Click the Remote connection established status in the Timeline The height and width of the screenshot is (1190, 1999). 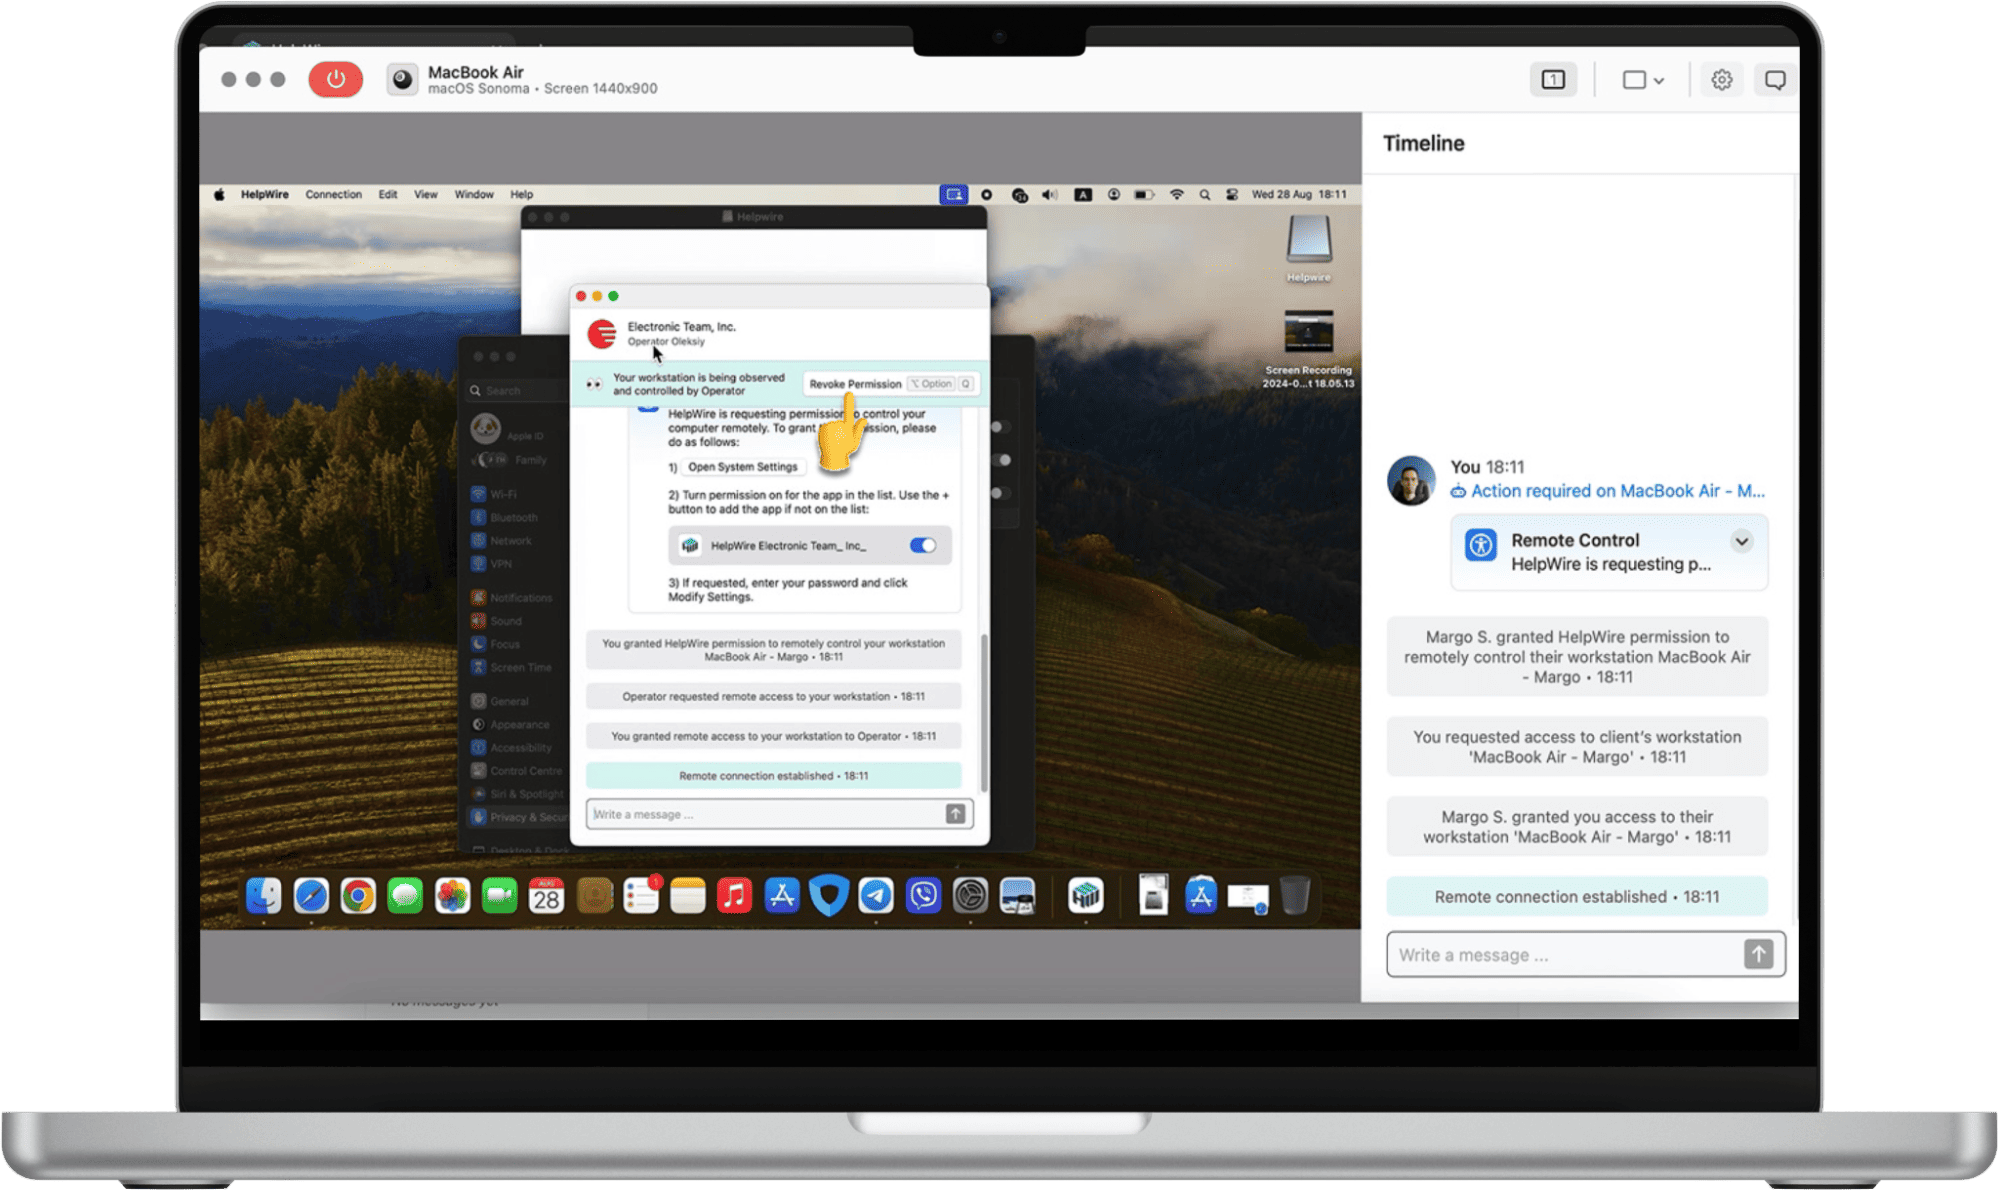pyautogui.click(x=1576, y=897)
